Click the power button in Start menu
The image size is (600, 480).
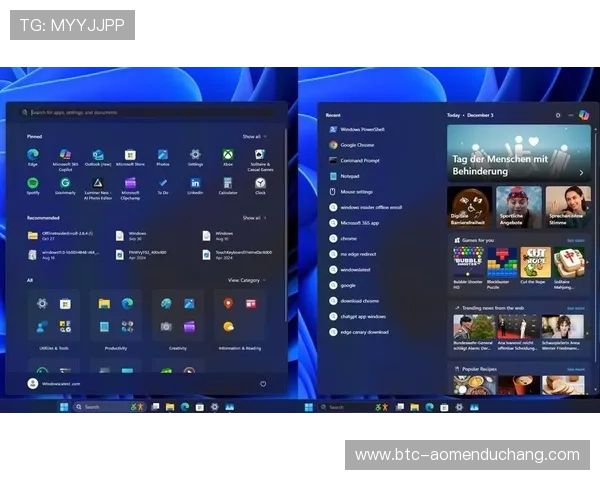point(263,383)
